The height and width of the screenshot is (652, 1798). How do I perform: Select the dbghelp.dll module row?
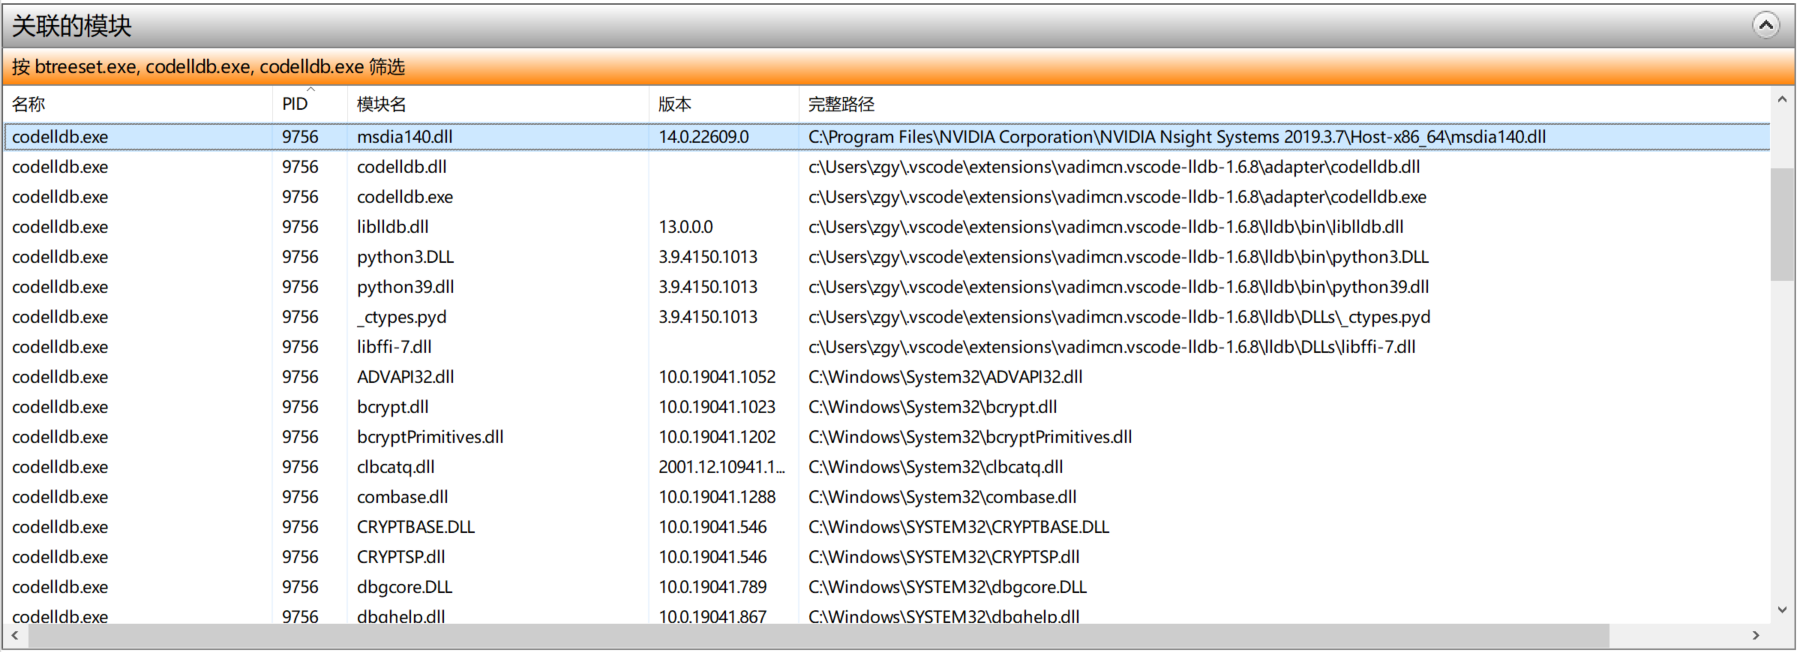(887, 615)
